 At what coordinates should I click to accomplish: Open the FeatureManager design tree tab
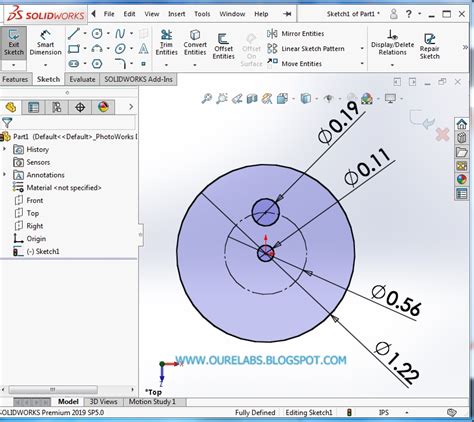(11, 107)
